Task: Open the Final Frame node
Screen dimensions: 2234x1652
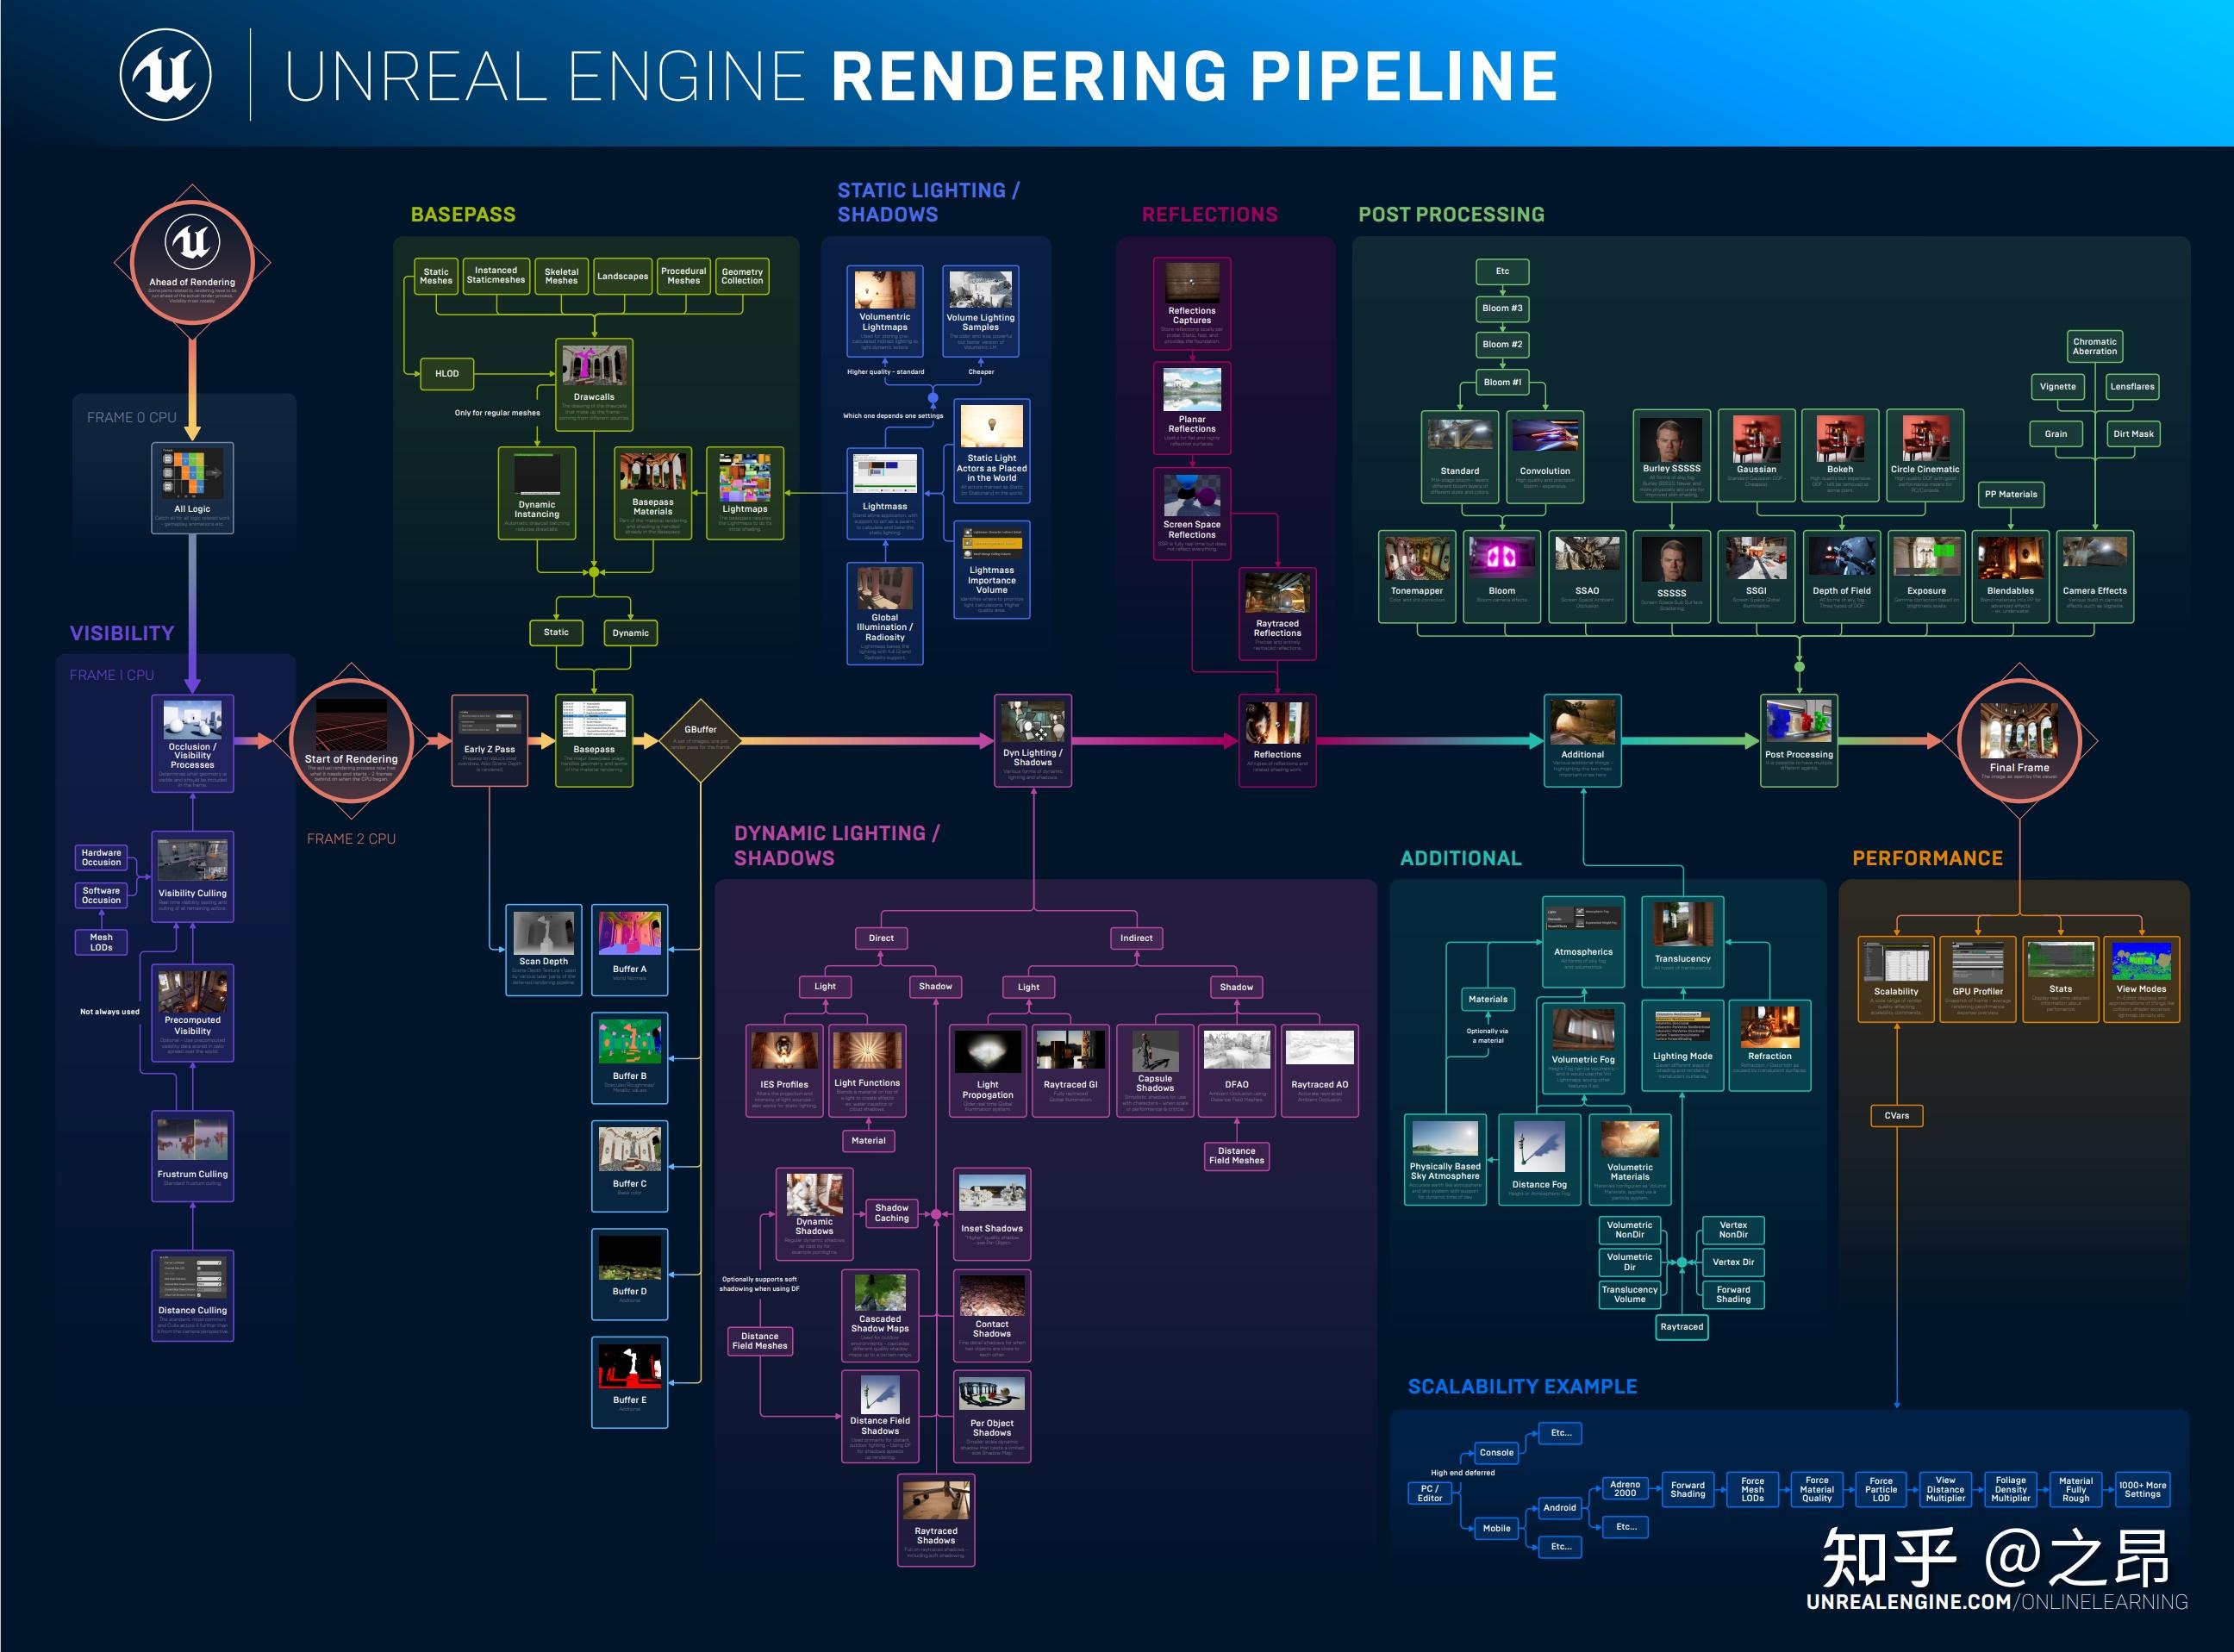Action: click(2021, 741)
